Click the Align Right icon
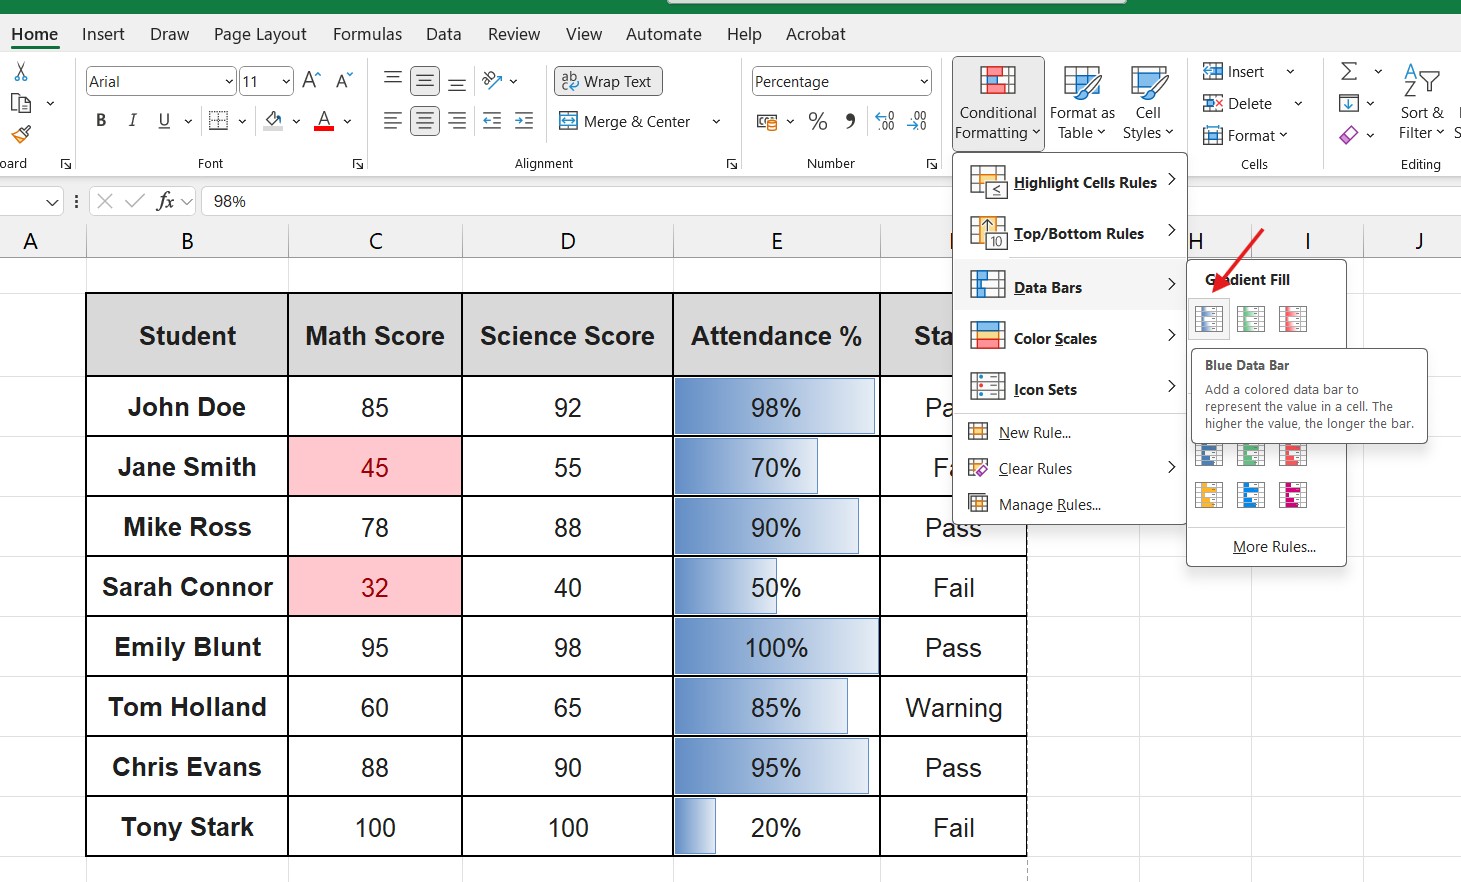This screenshot has width=1461, height=882. click(457, 121)
